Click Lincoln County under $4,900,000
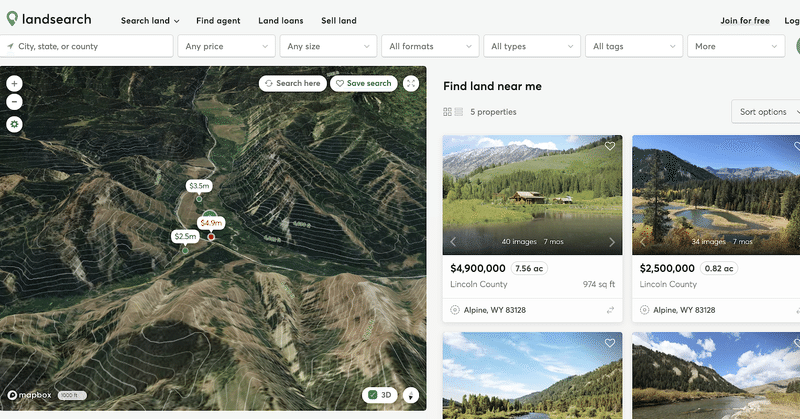Viewport: 800px width, 419px height. pos(479,284)
